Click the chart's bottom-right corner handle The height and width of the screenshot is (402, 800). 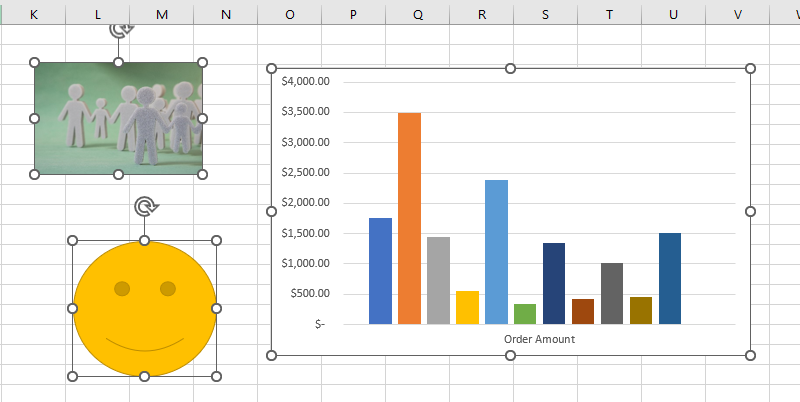750,355
